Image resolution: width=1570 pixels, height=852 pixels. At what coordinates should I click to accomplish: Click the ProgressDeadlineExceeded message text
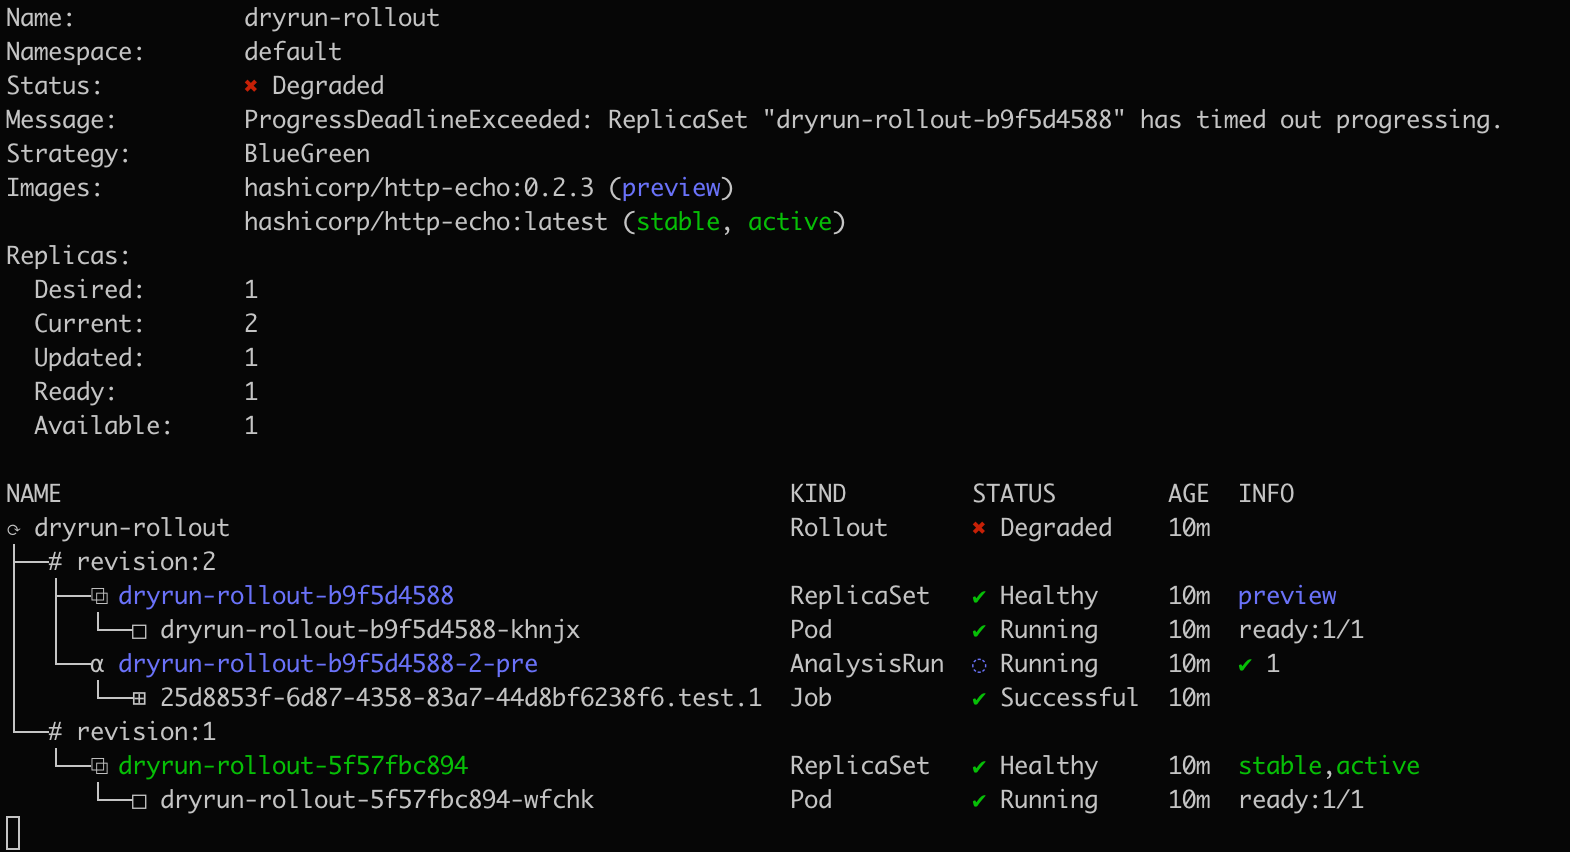tap(873, 120)
